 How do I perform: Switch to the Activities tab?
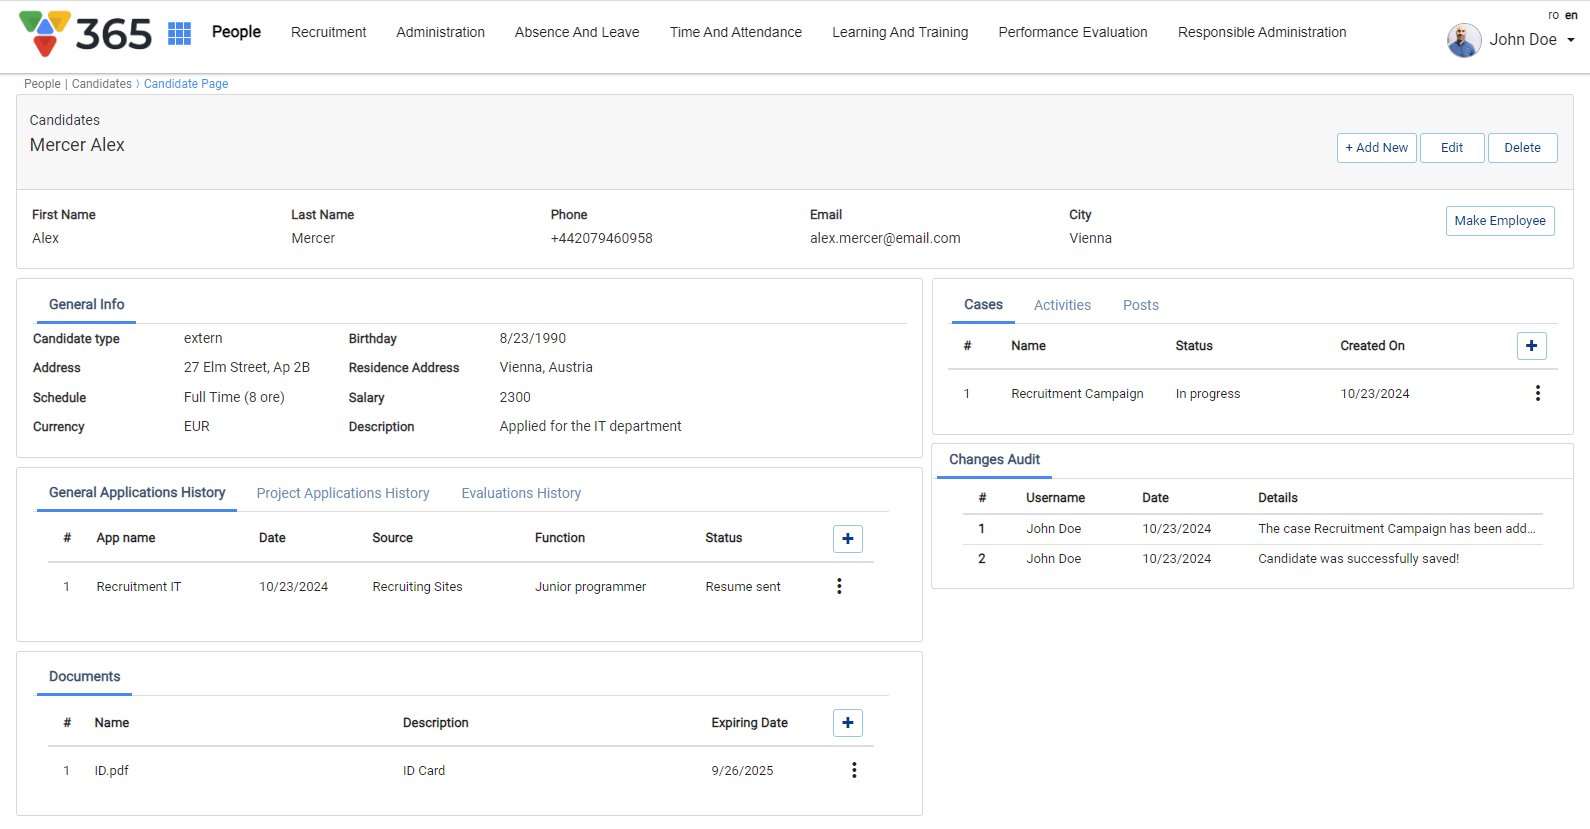pyautogui.click(x=1062, y=305)
